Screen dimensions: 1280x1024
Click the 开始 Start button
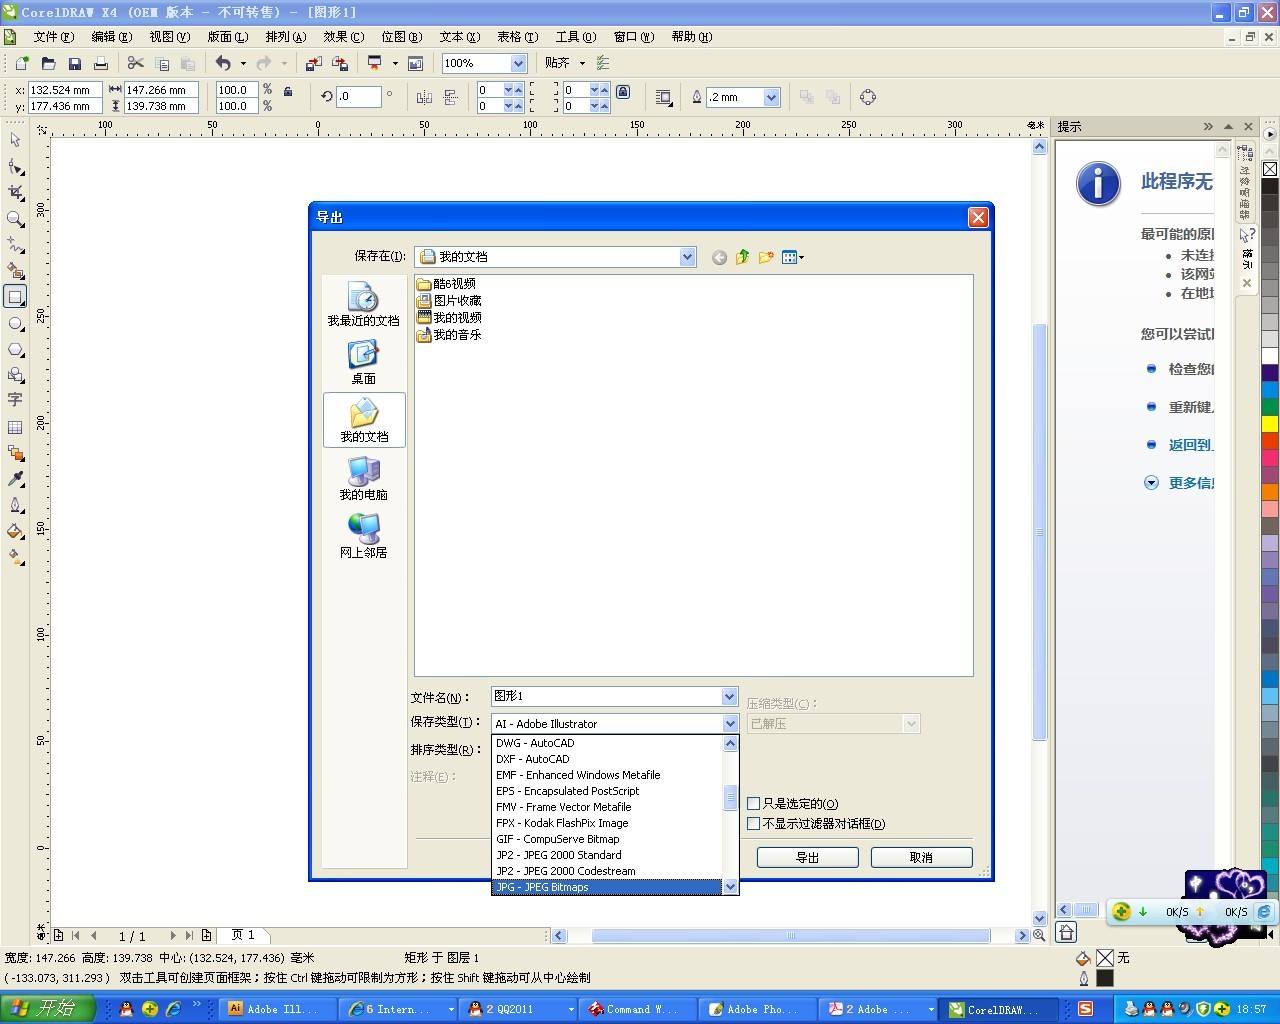coord(47,1008)
